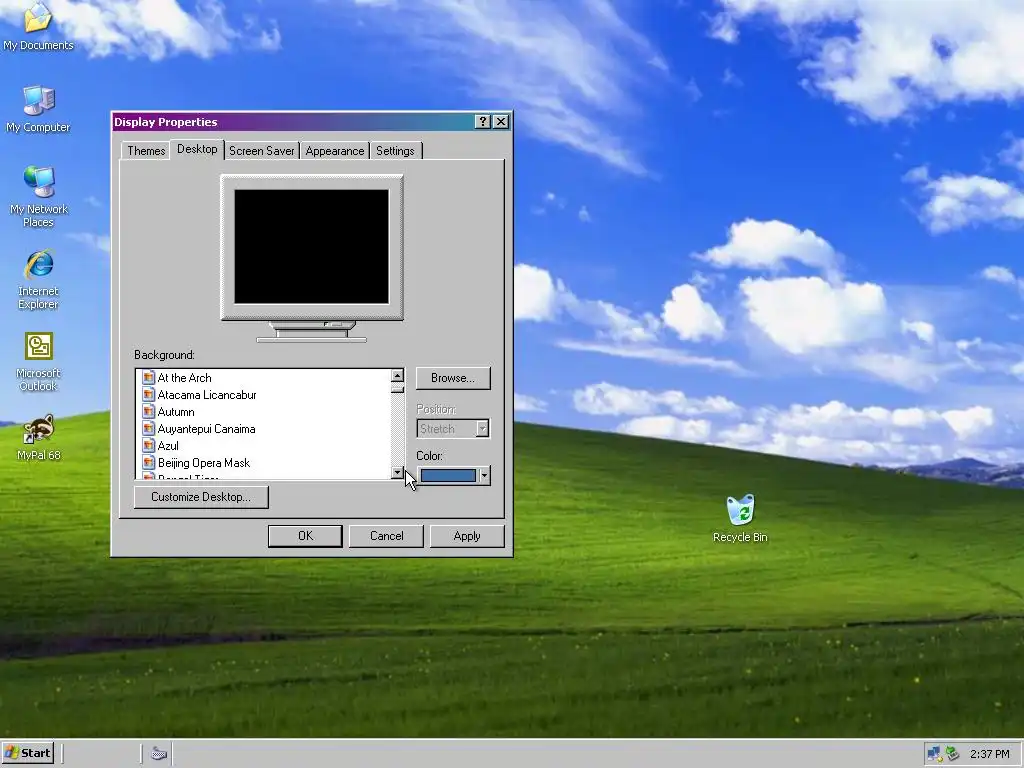Click the icon beside Azul
The height and width of the screenshot is (768, 1024).
point(148,445)
